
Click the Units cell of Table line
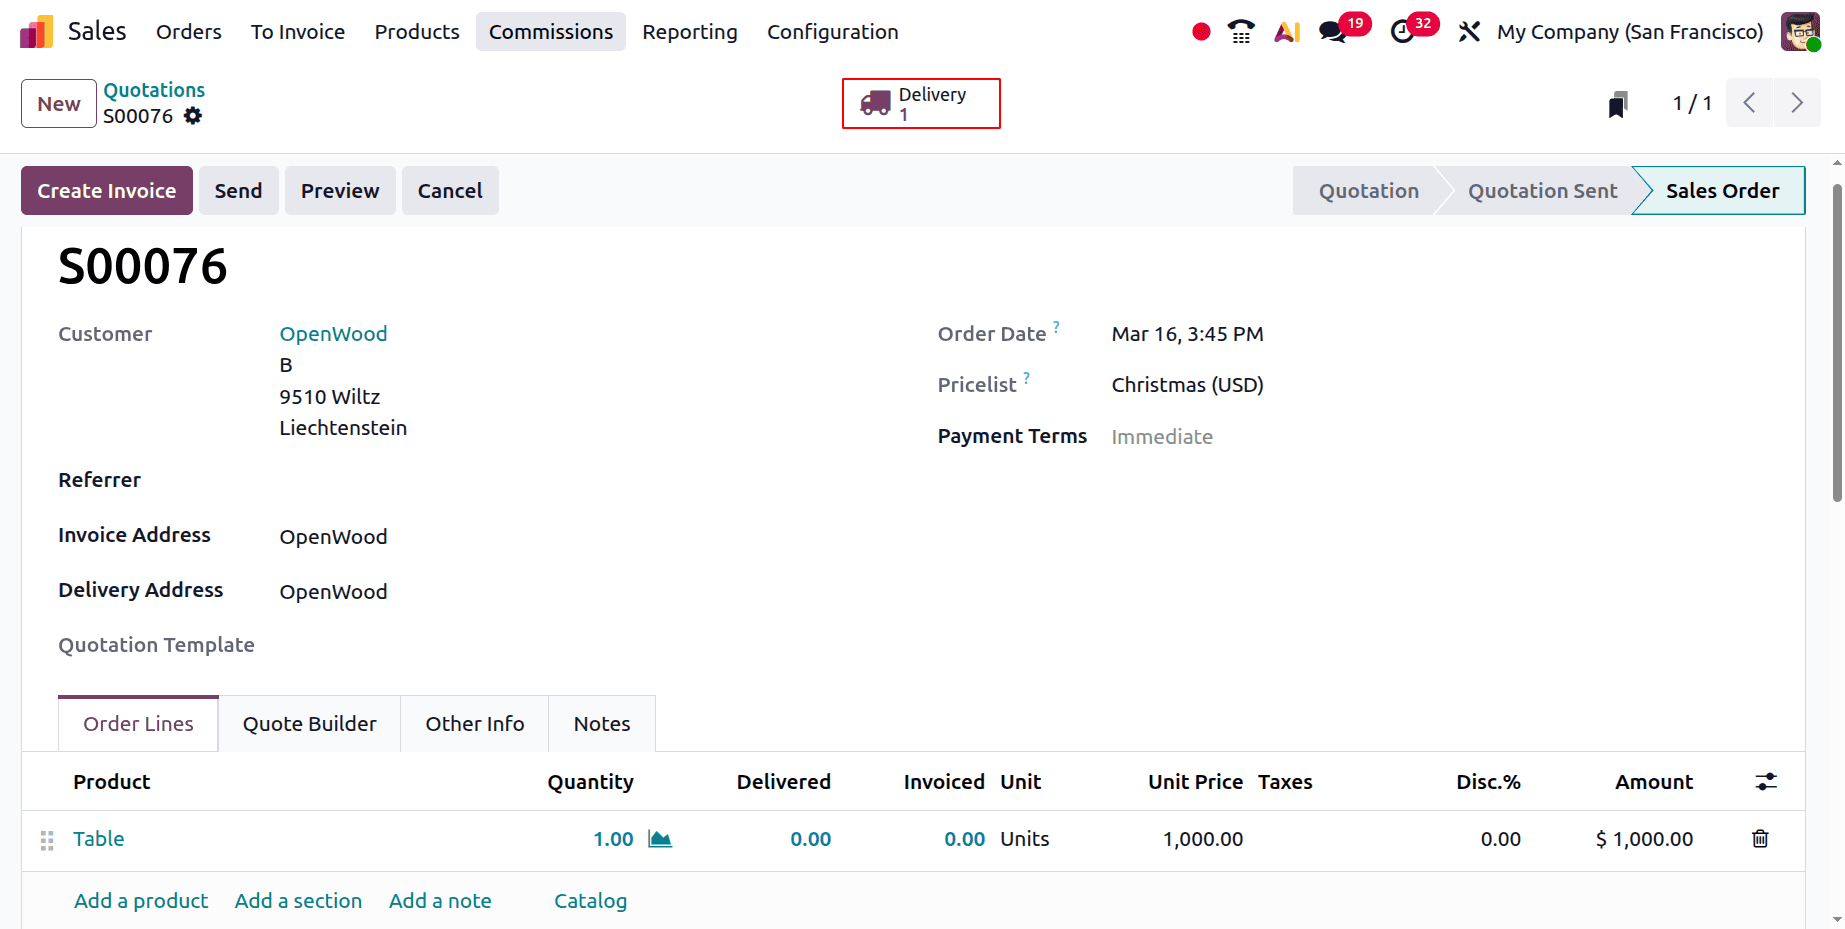pyautogui.click(x=1025, y=839)
